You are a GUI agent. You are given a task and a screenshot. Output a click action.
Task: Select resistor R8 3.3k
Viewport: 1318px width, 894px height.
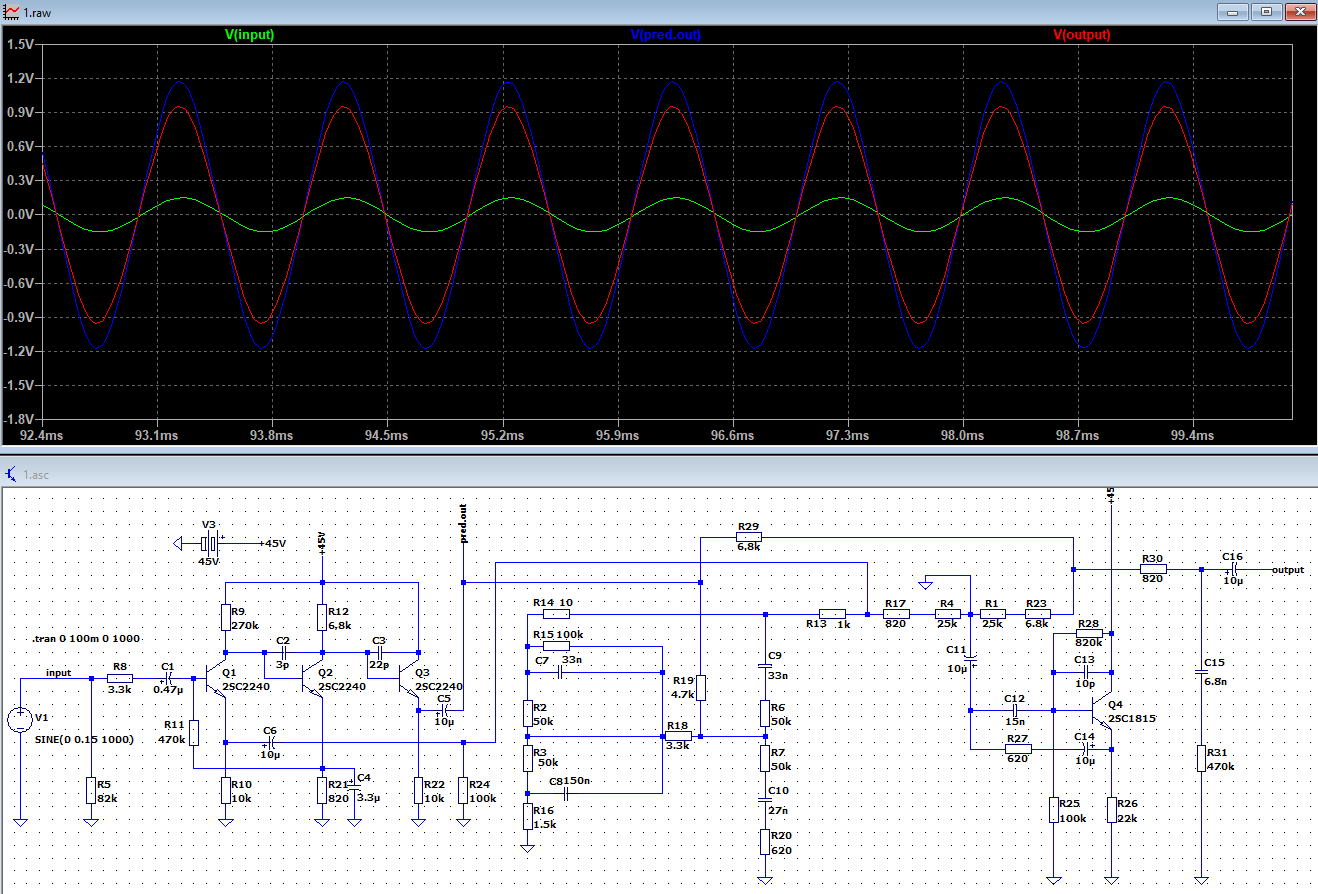click(119, 678)
